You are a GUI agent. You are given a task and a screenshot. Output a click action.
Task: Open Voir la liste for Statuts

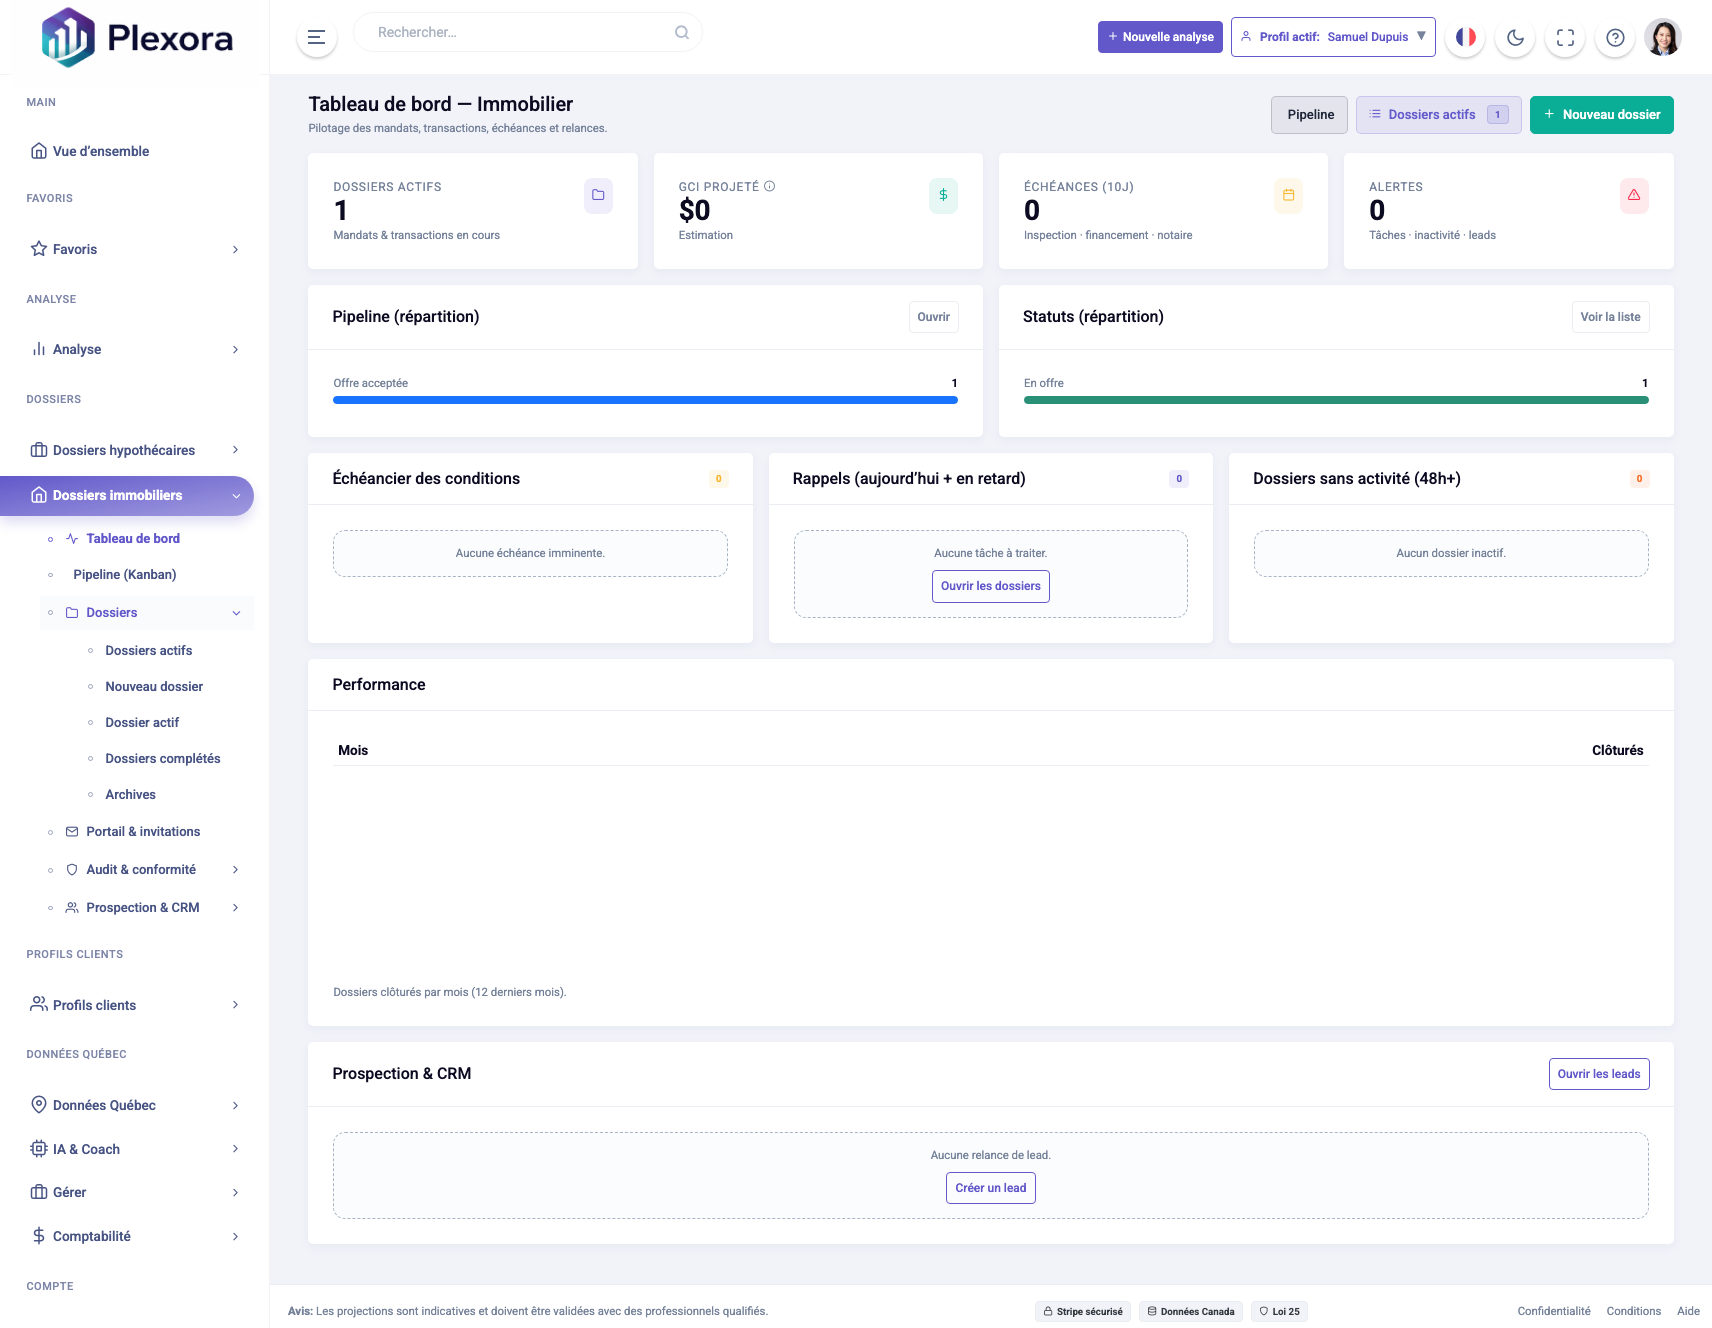tap(1610, 317)
